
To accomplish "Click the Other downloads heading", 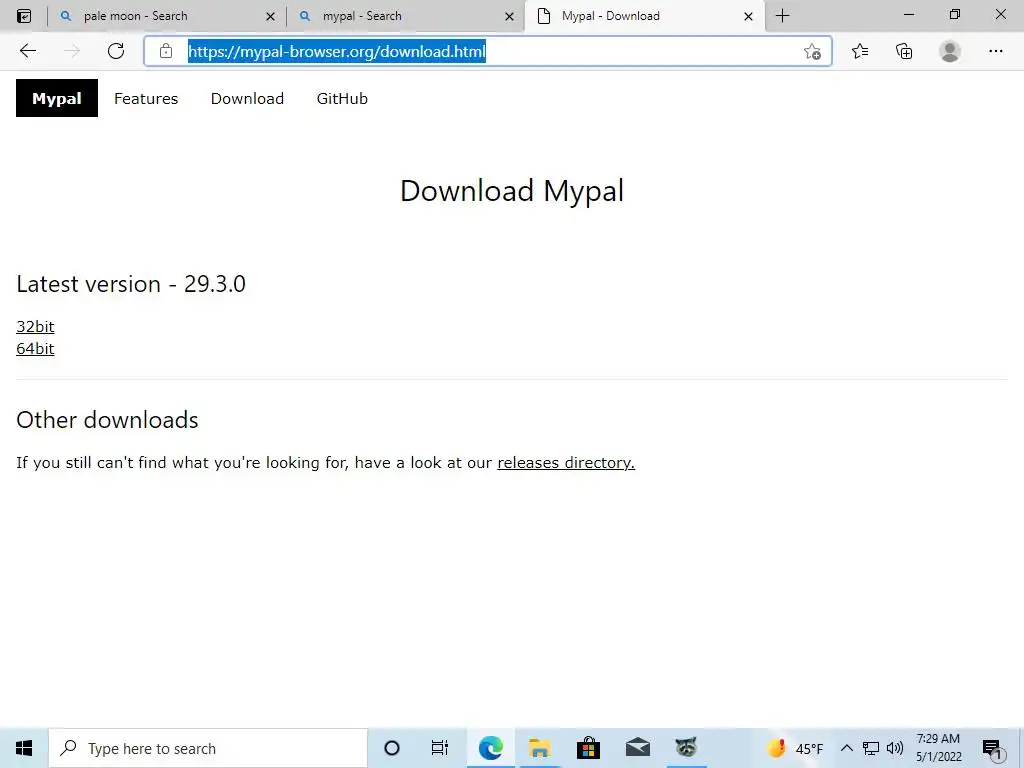I will pyautogui.click(x=107, y=420).
